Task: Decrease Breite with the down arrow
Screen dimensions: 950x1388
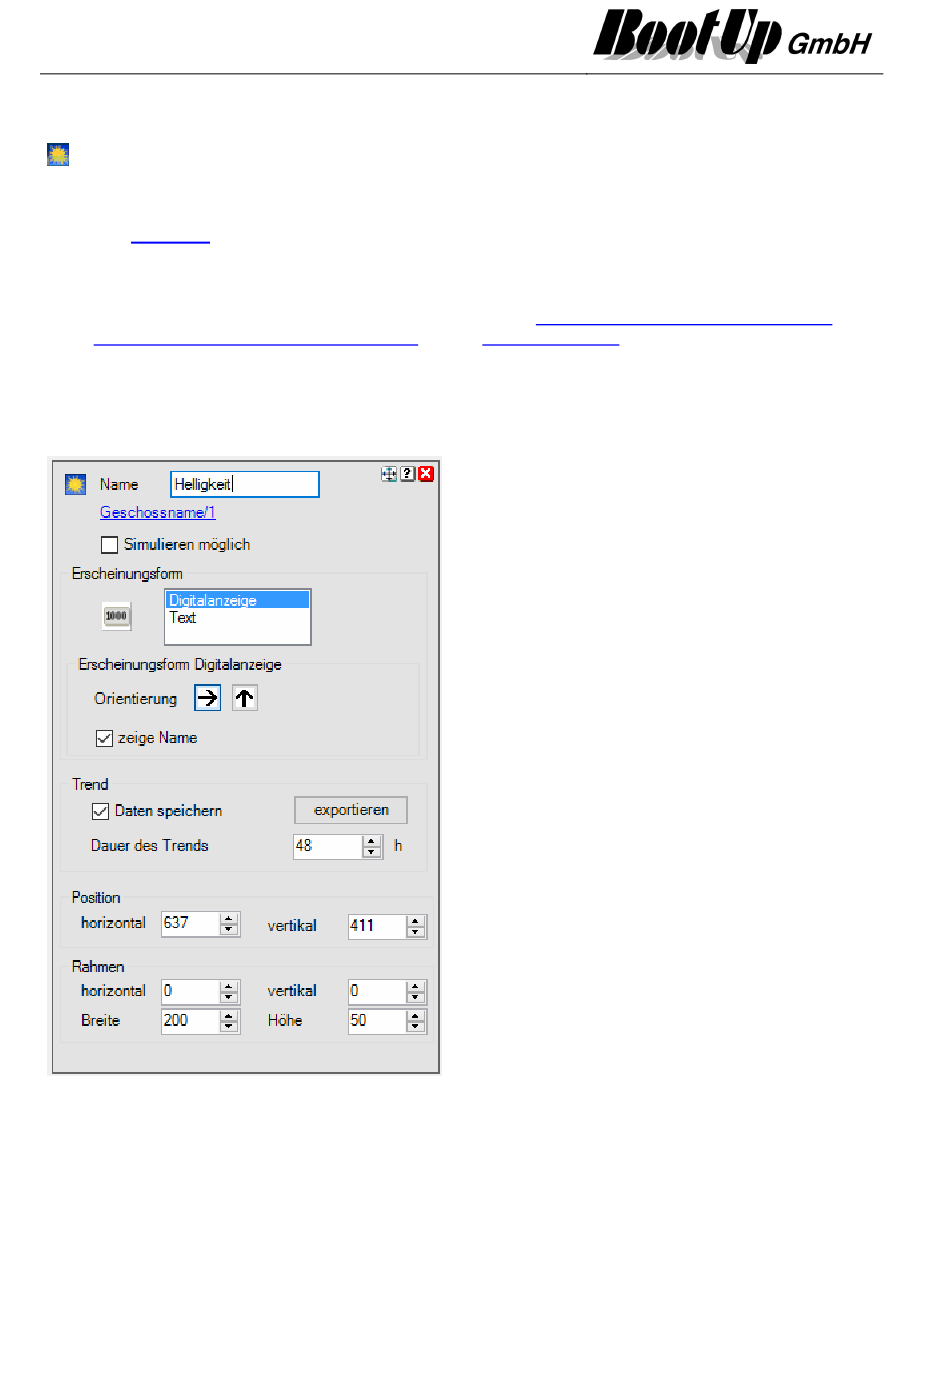Action: tap(229, 1028)
